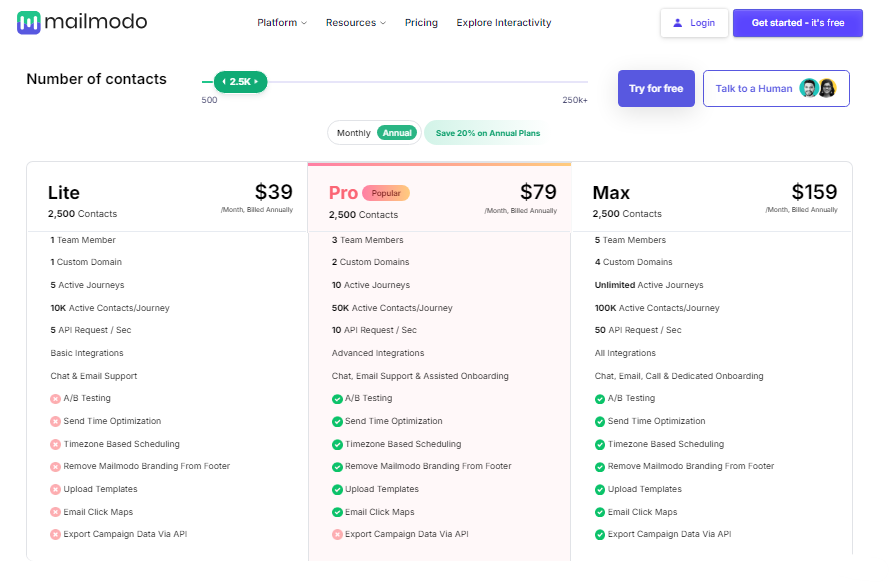Click the green check beside Max A/B Testing
The height and width of the screenshot is (583, 889).
pyautogui.click(x=600, y=399)
